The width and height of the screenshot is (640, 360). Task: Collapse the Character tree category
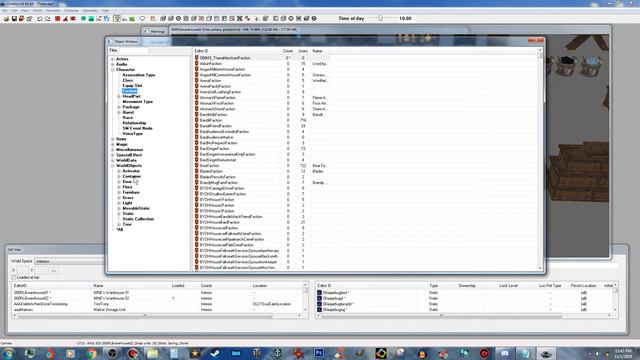(x=113, y=70)
